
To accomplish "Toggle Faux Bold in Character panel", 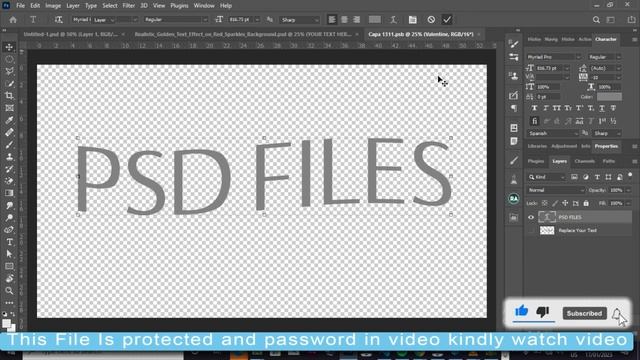I will (534, 108).
